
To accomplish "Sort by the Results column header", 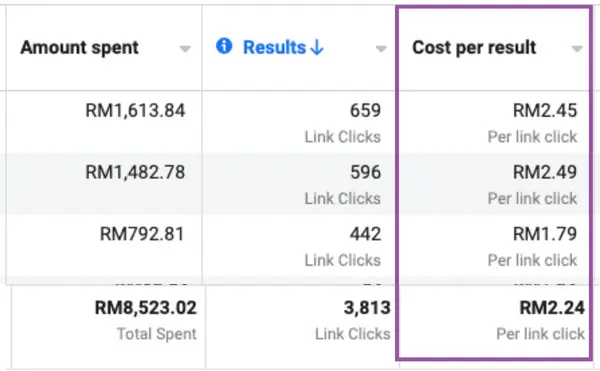I will [x=274, y=47].
